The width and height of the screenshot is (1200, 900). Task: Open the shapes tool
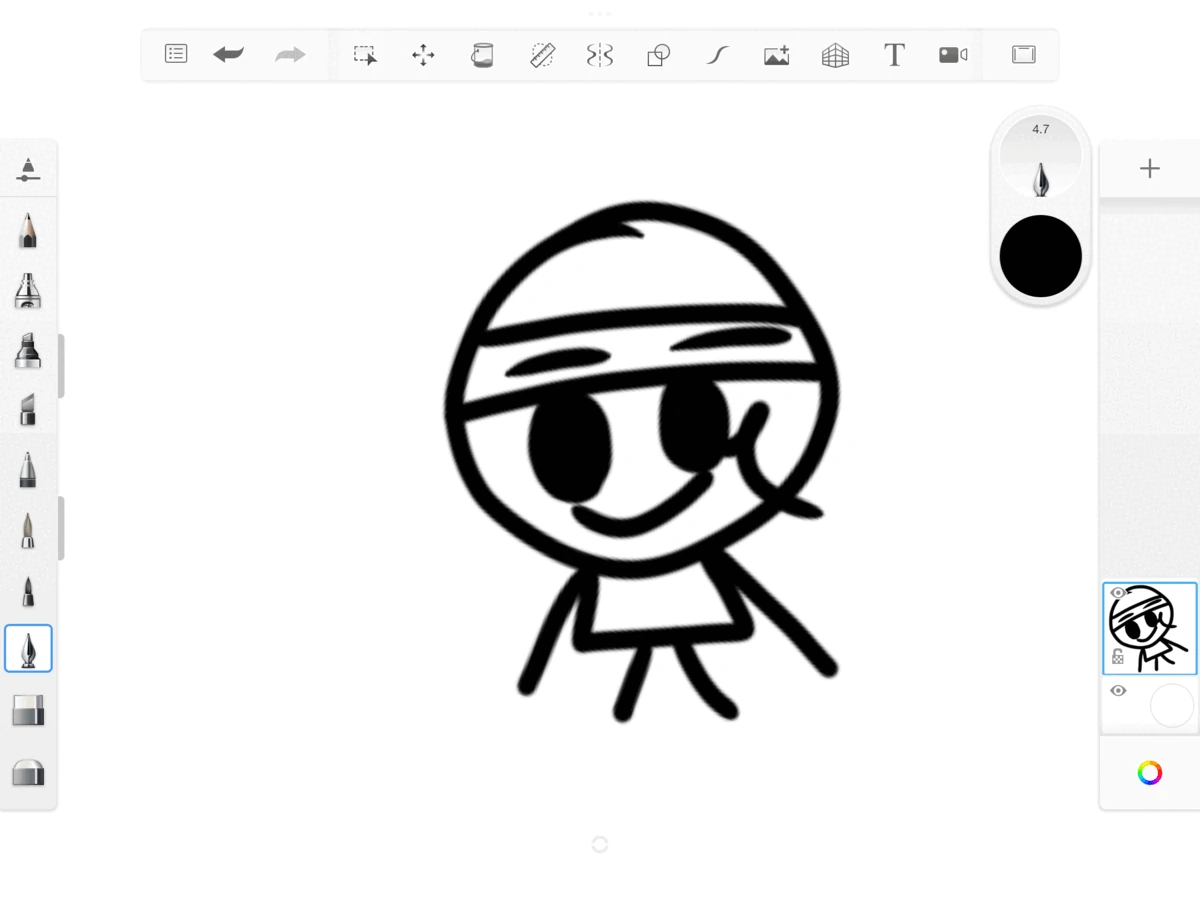click(x=657, y=54)
